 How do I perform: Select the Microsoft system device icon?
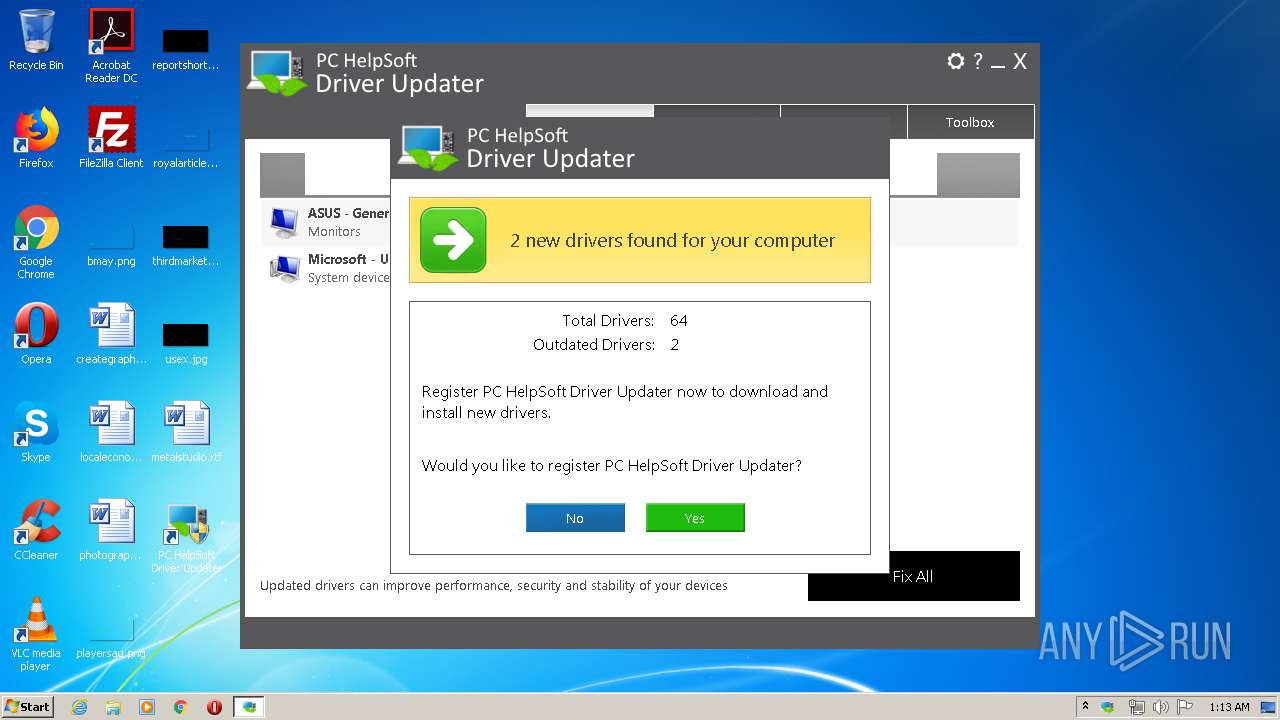click(285, 268)
